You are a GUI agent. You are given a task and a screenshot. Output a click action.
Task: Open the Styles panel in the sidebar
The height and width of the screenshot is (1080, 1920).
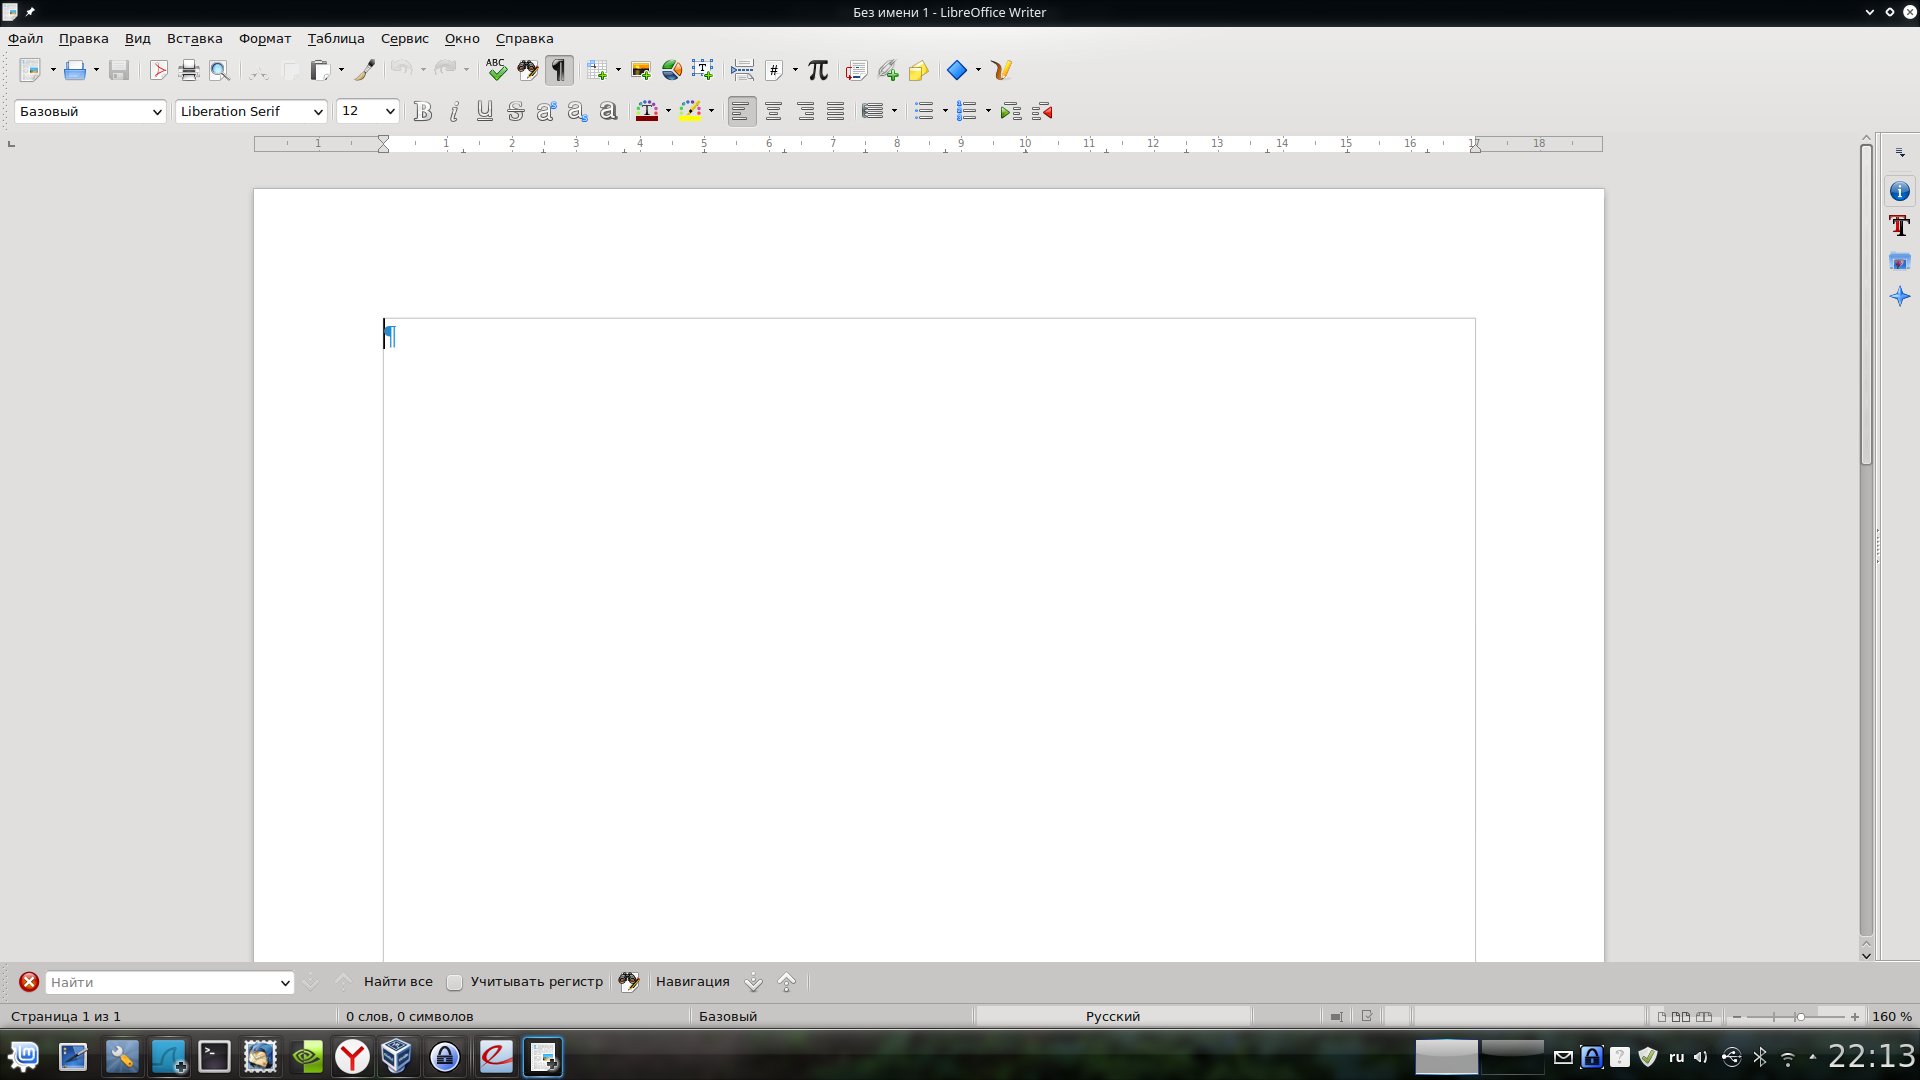(1899, 226)
